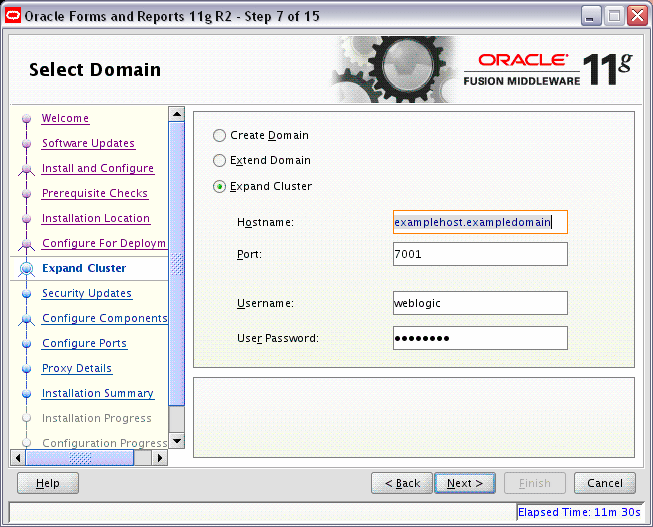Click the Configuration Progress step label
Image resolution: width=653 pixels, height=527 pixels.
(x=105, y=443)
